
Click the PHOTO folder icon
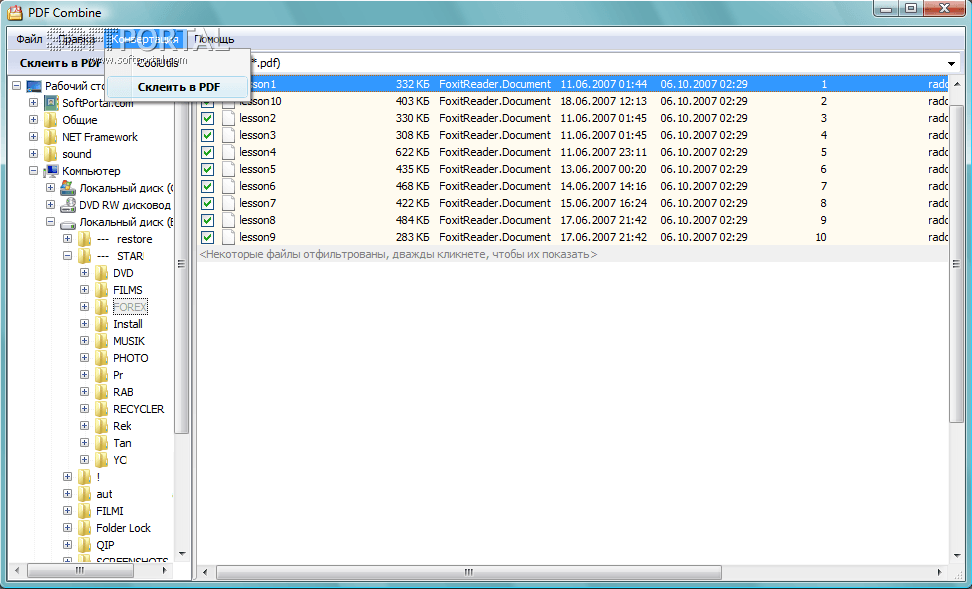coord(102,358)
